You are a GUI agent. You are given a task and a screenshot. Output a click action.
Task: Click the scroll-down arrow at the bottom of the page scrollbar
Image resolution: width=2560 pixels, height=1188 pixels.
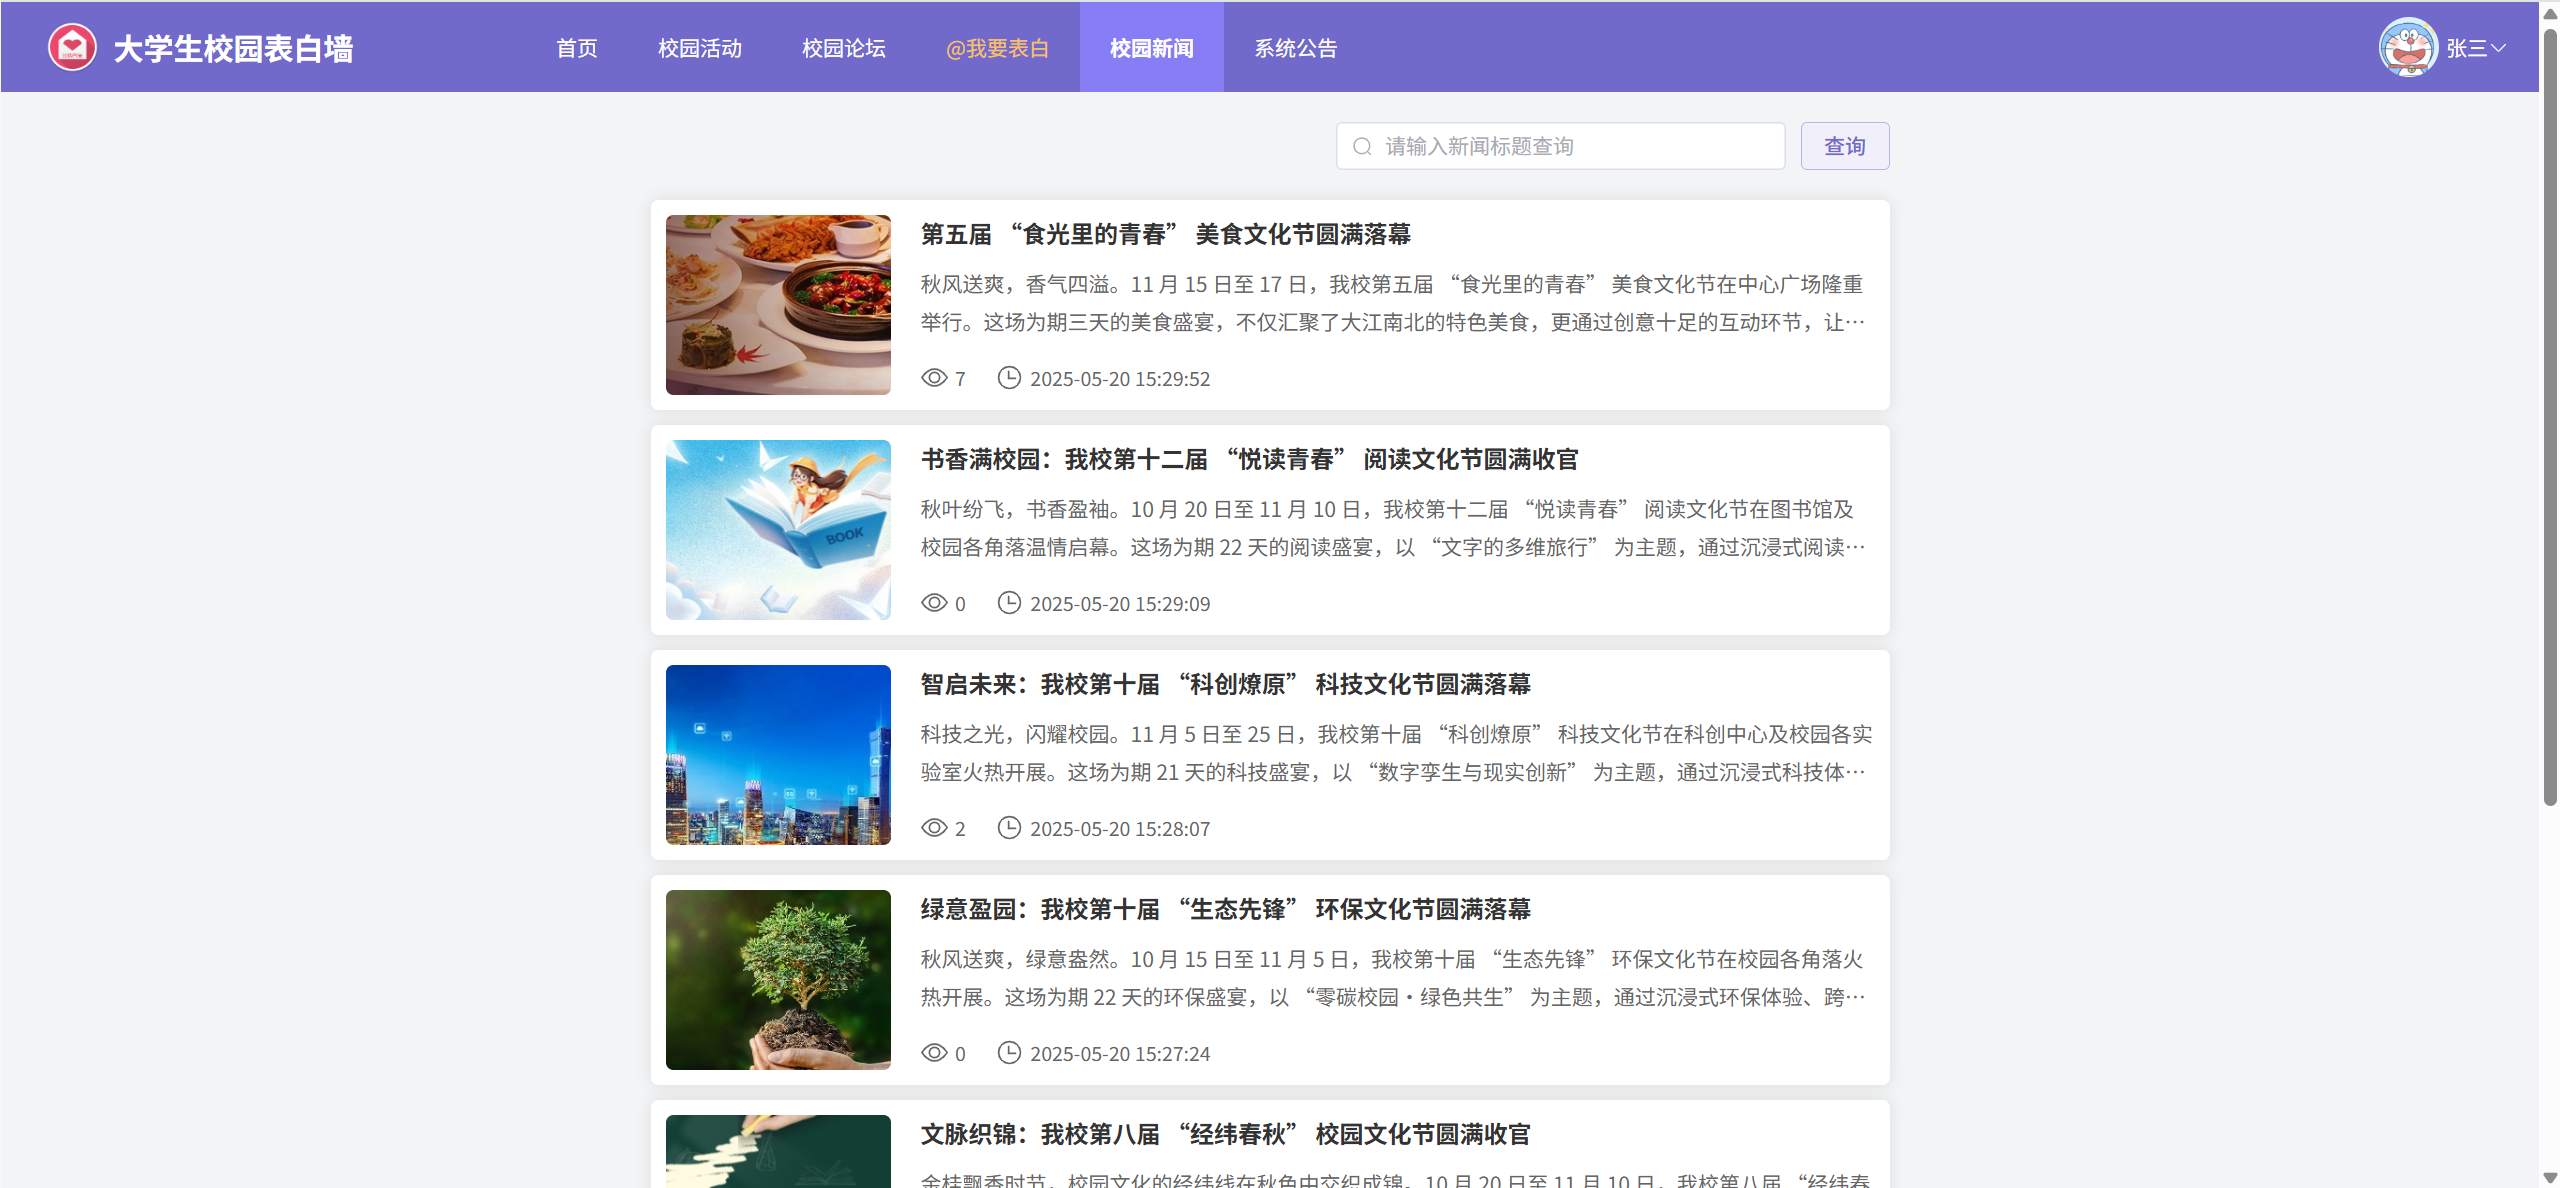pos(2550,1178)
